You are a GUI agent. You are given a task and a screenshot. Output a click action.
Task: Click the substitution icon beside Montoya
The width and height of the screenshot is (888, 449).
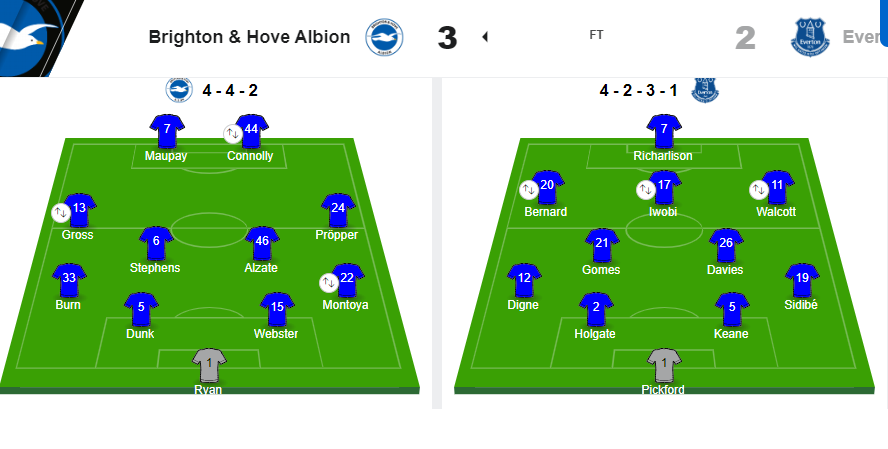click(329, 283)
